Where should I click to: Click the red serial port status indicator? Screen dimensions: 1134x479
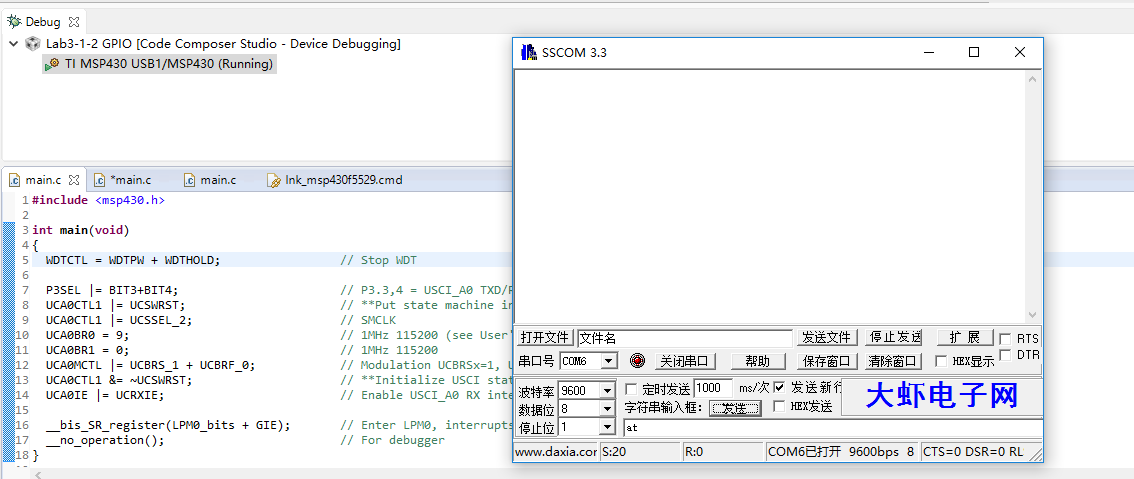click(637, 360)
